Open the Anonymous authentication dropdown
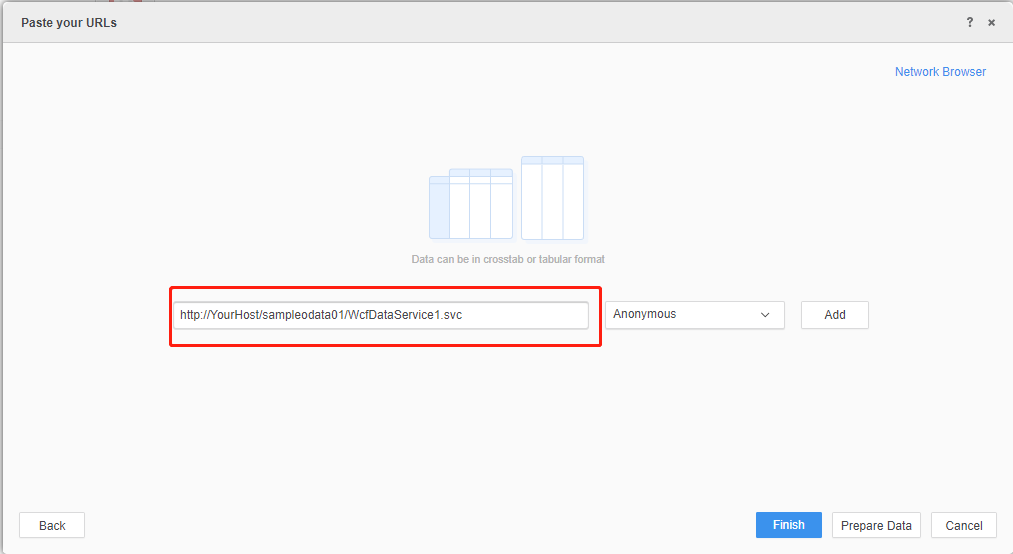The width and height of the screenshot is (1013, 554). point(694,315)
